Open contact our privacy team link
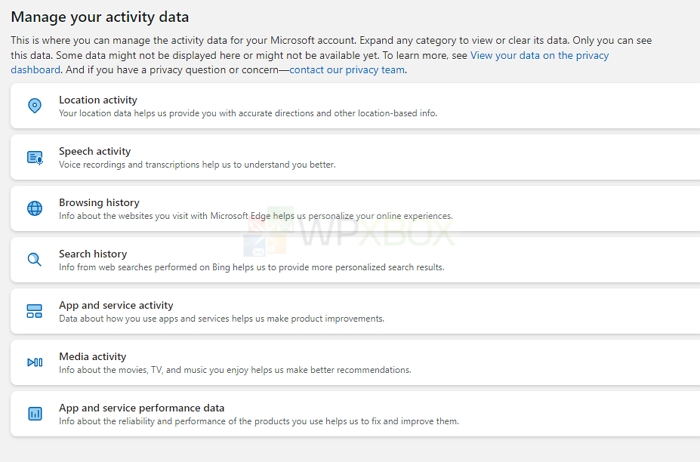 347,70
